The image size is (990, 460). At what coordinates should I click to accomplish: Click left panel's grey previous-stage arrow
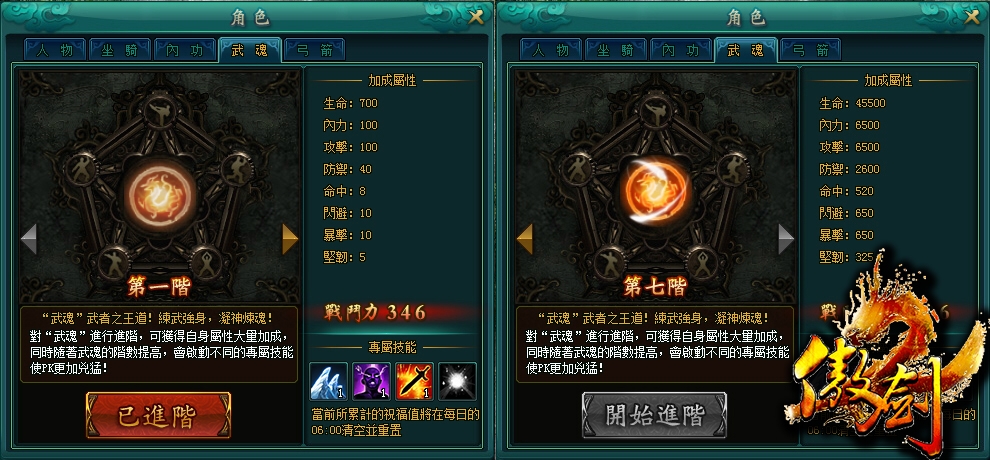[x=28, y=239]
